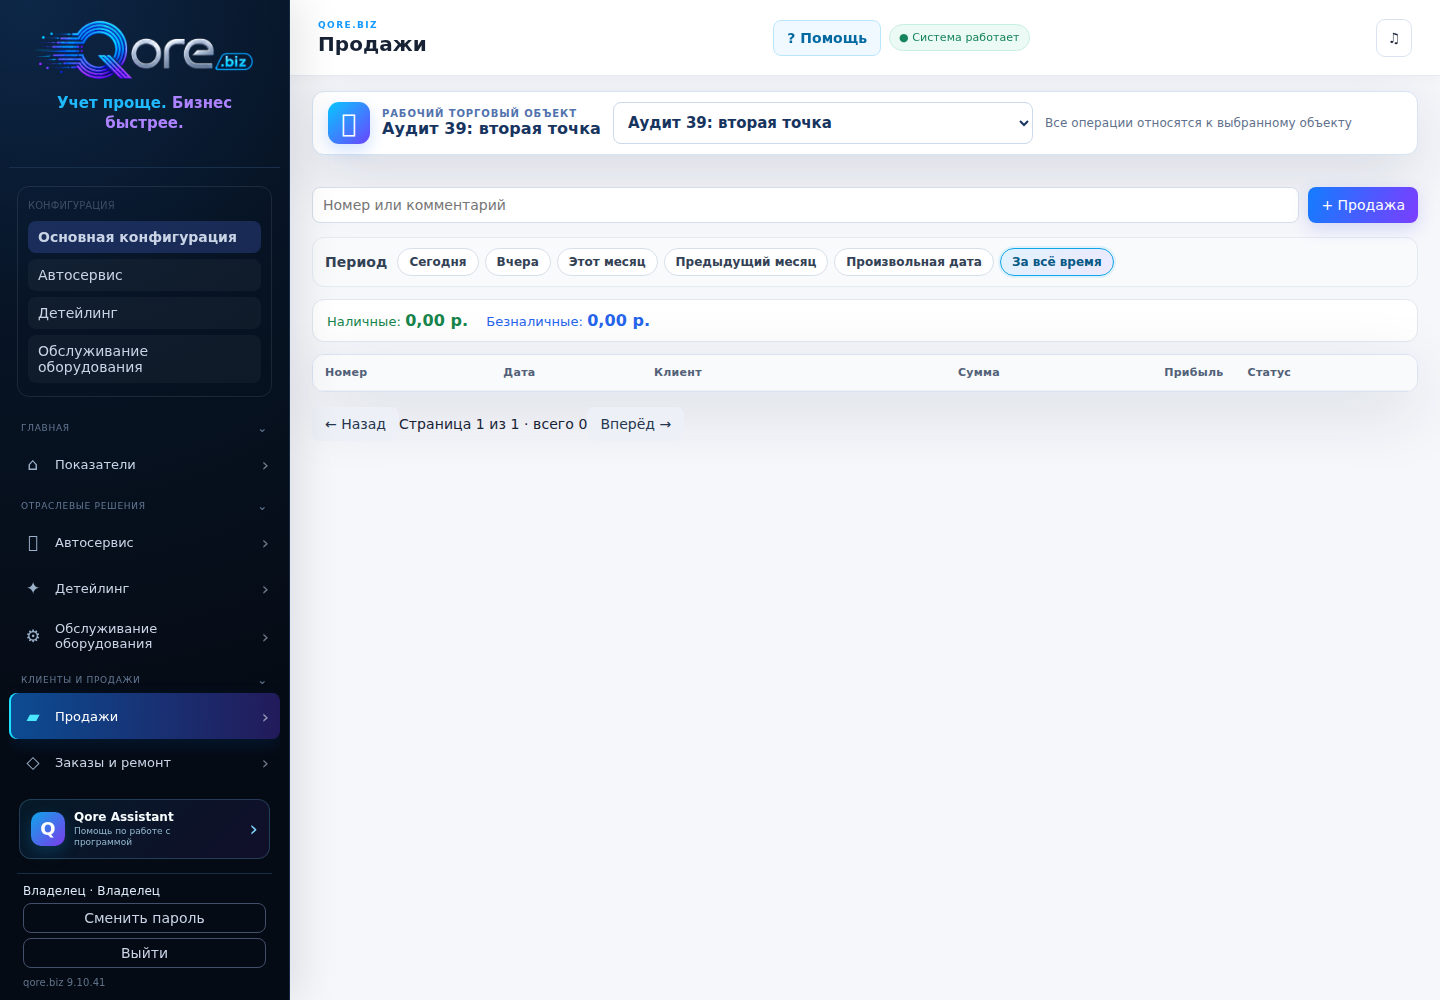Viewport: 1440px width, 1000px height.
Task: Go to previous page with Назад
Action: coord(355,424)
